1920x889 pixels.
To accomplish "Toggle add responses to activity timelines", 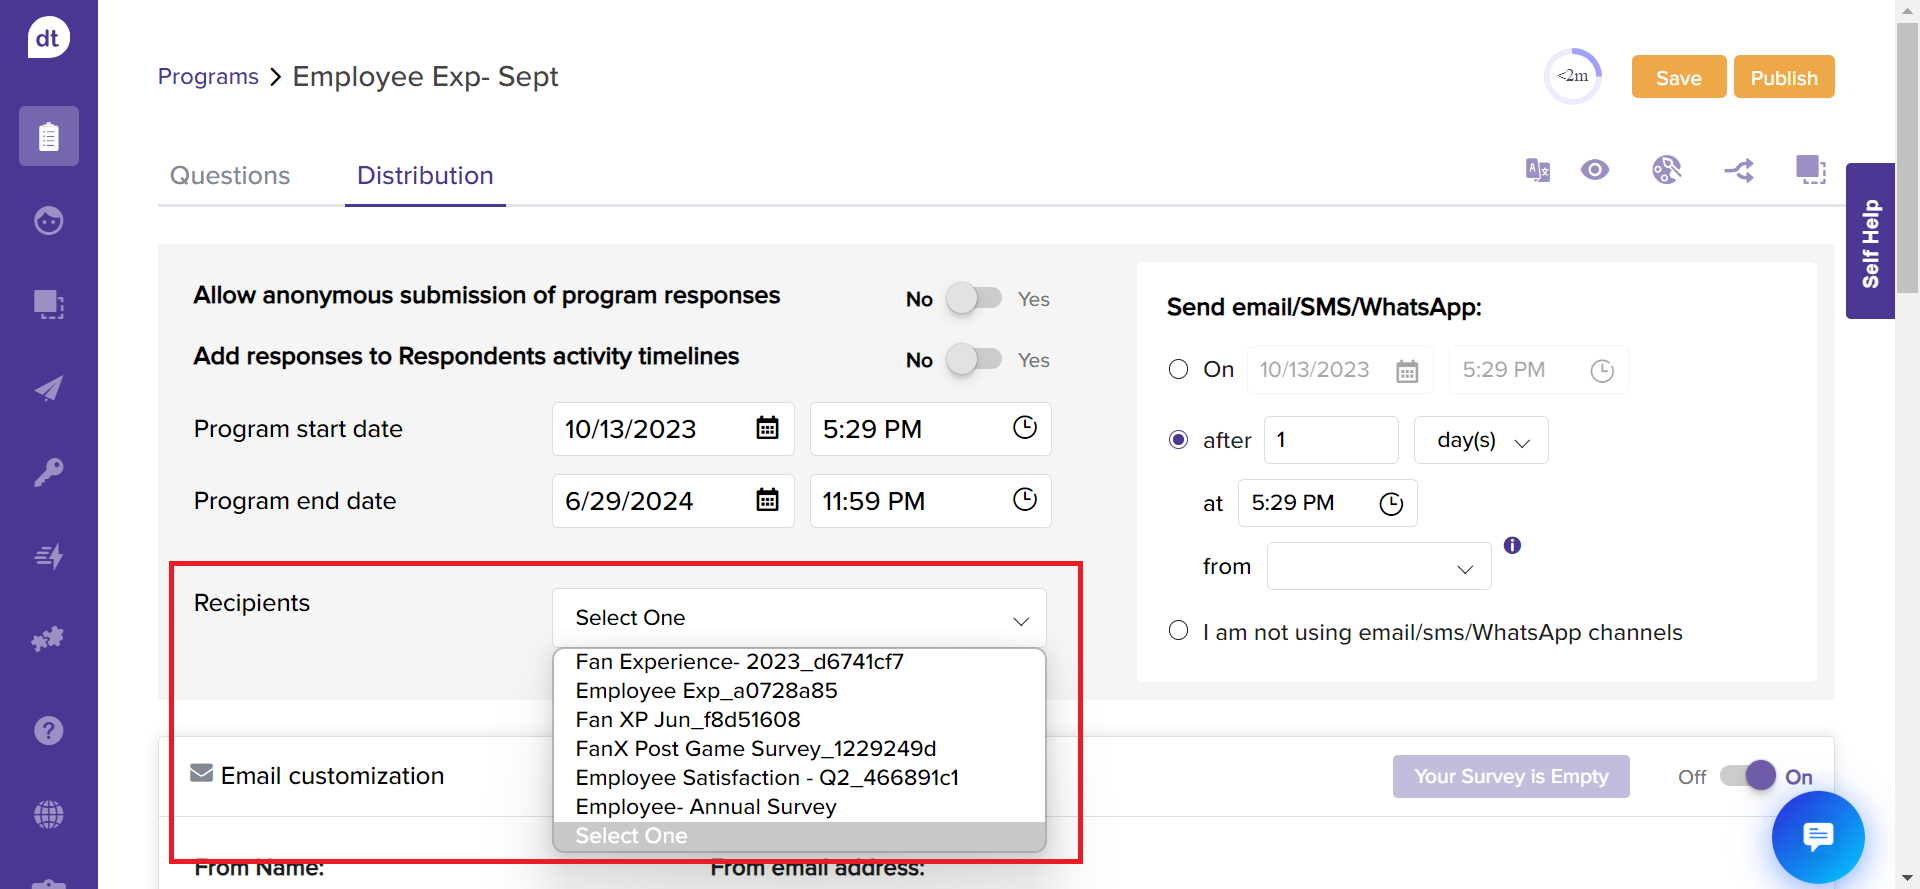I will 974,359.
